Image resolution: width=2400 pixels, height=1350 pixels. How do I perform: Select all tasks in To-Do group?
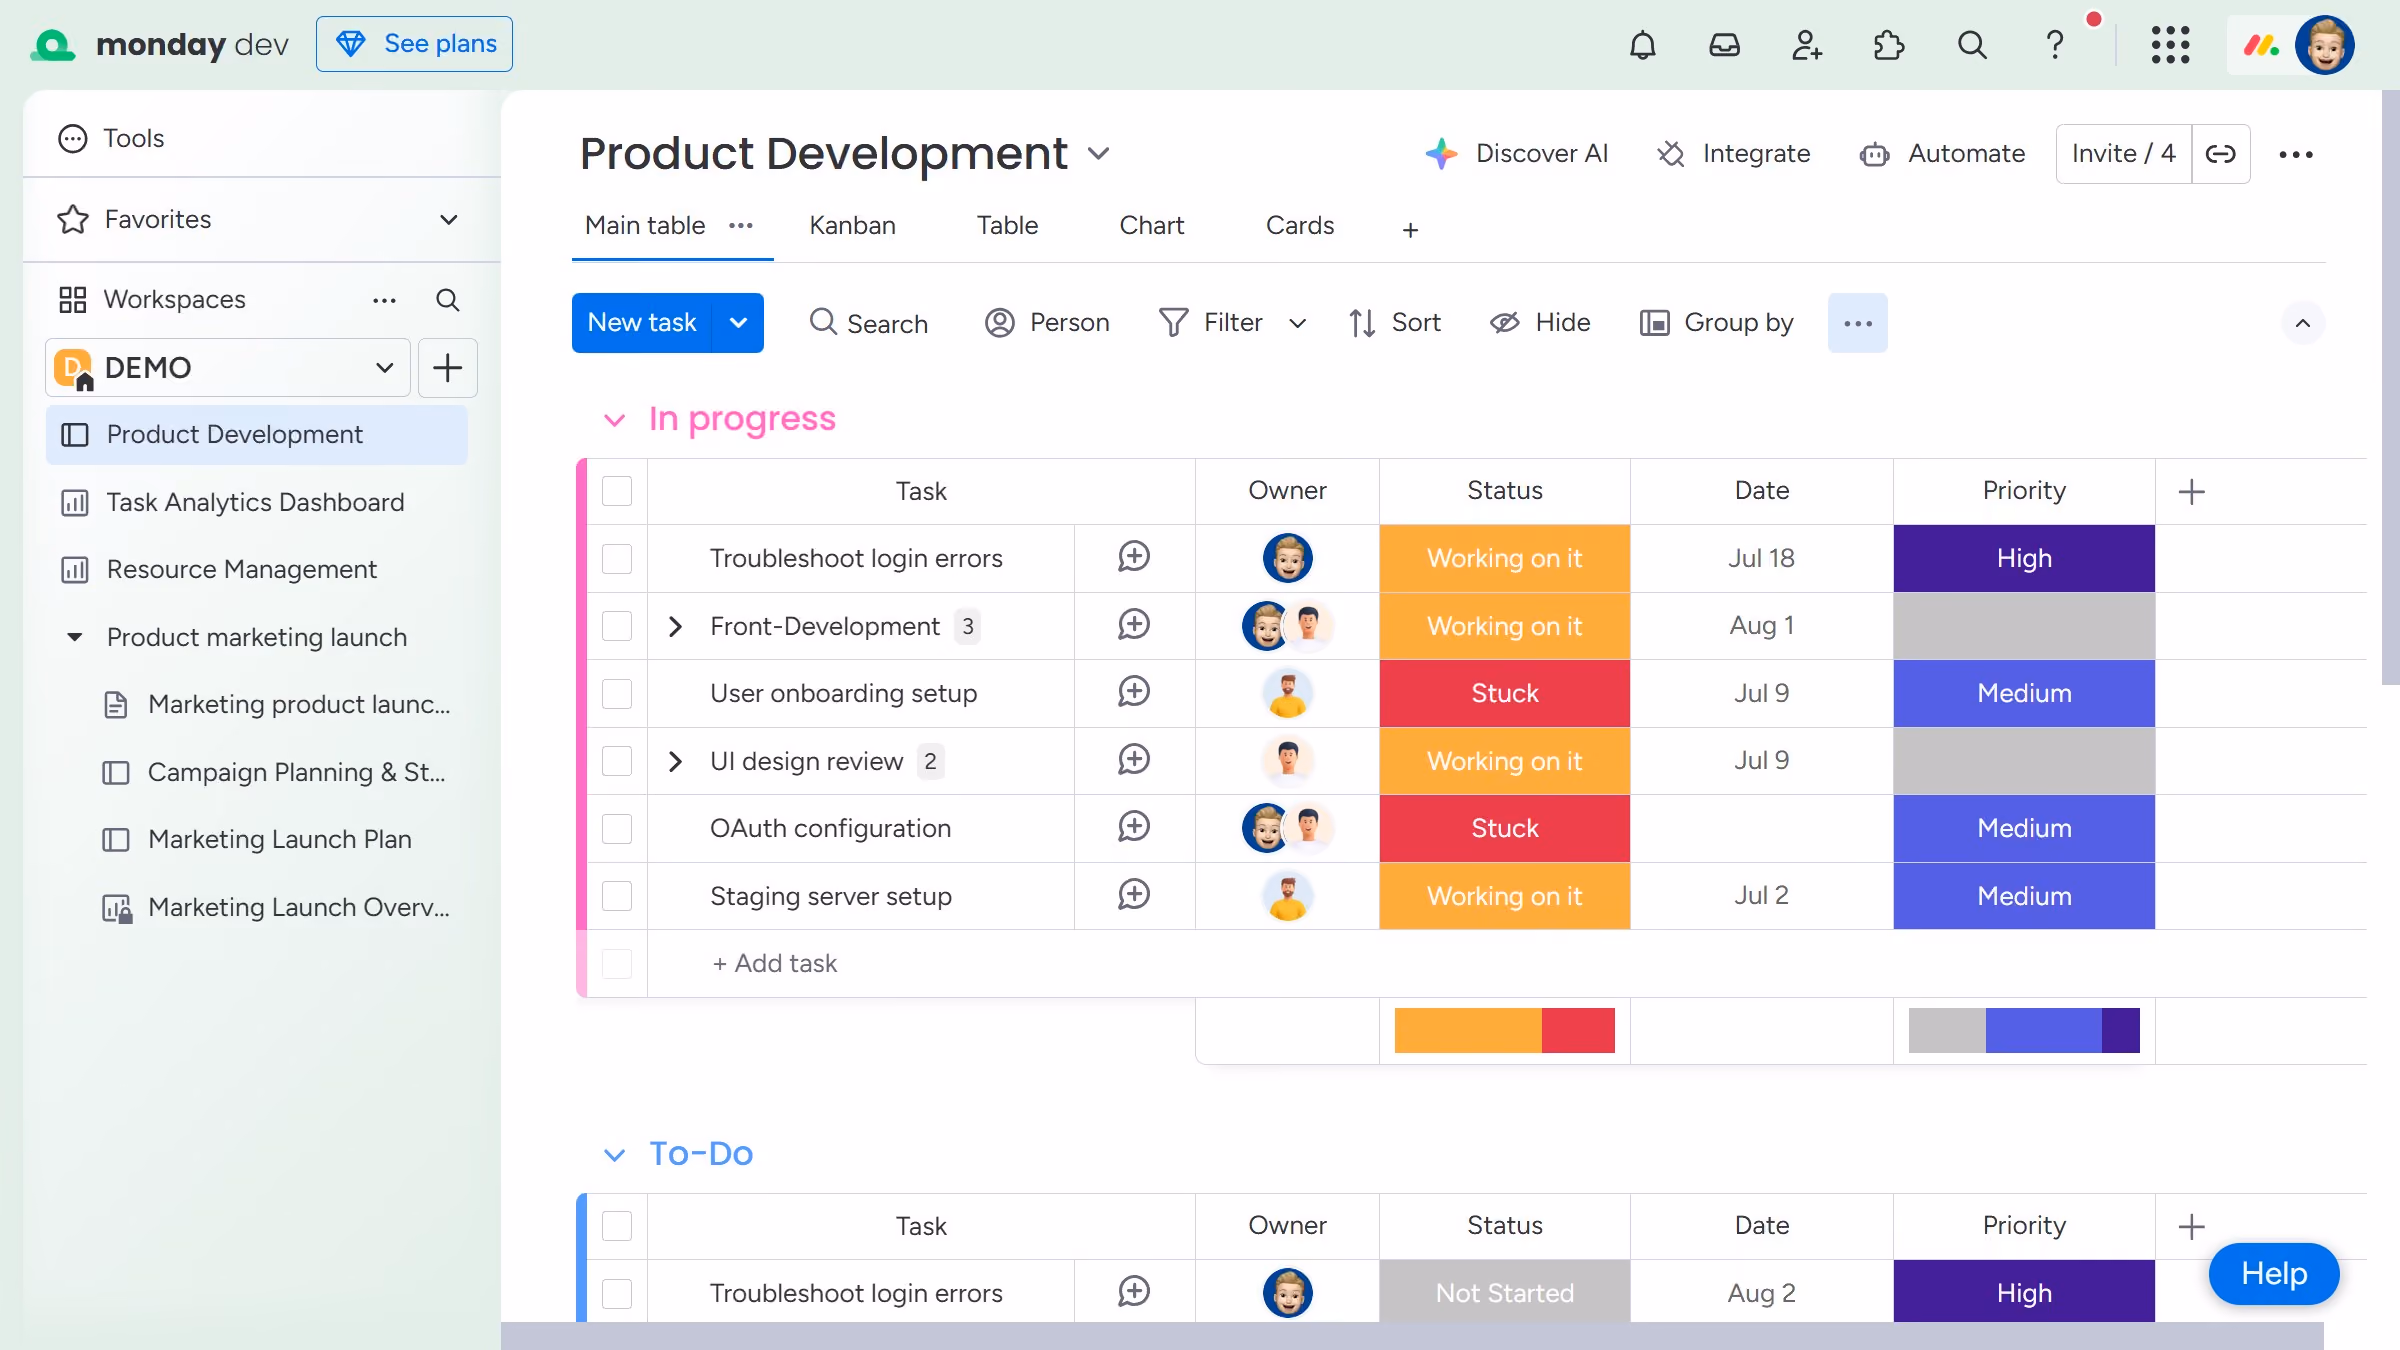click(x=617, y=1226)
